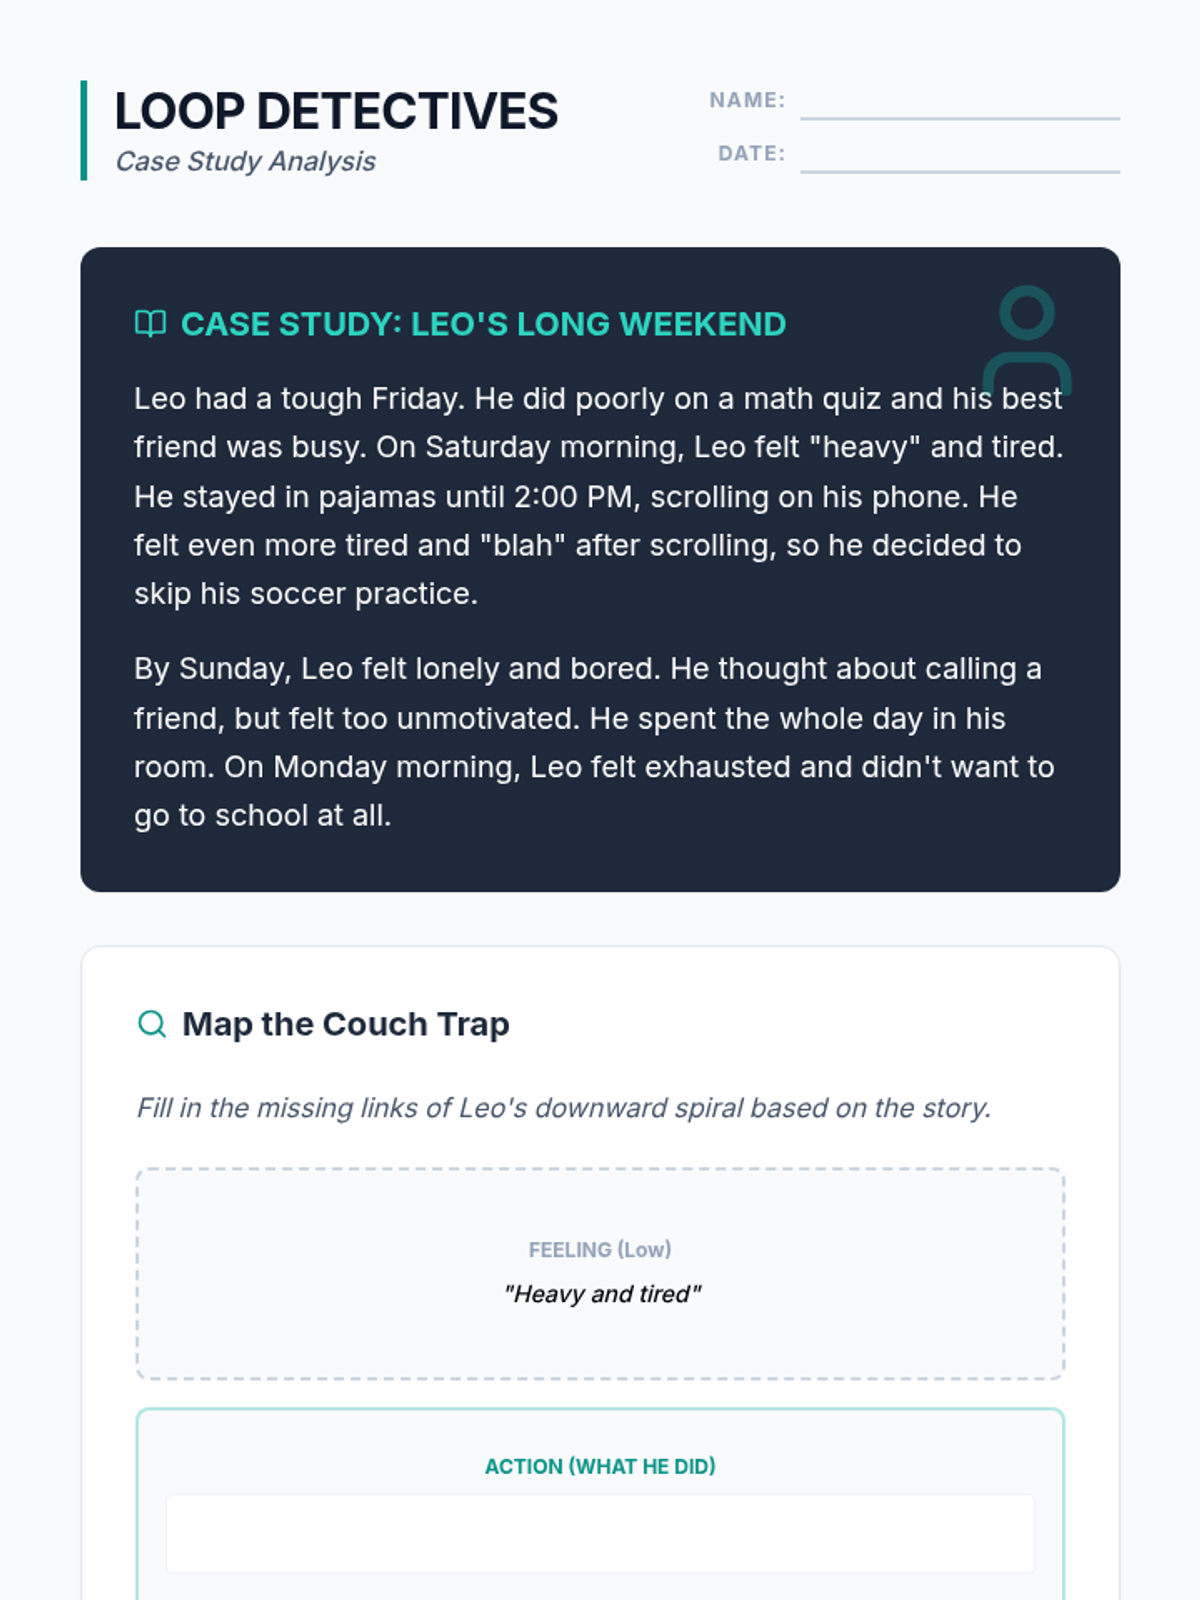Click the Name blank line field
Viewport: 1200px width, 1600px height.
[x=959, y=104]
